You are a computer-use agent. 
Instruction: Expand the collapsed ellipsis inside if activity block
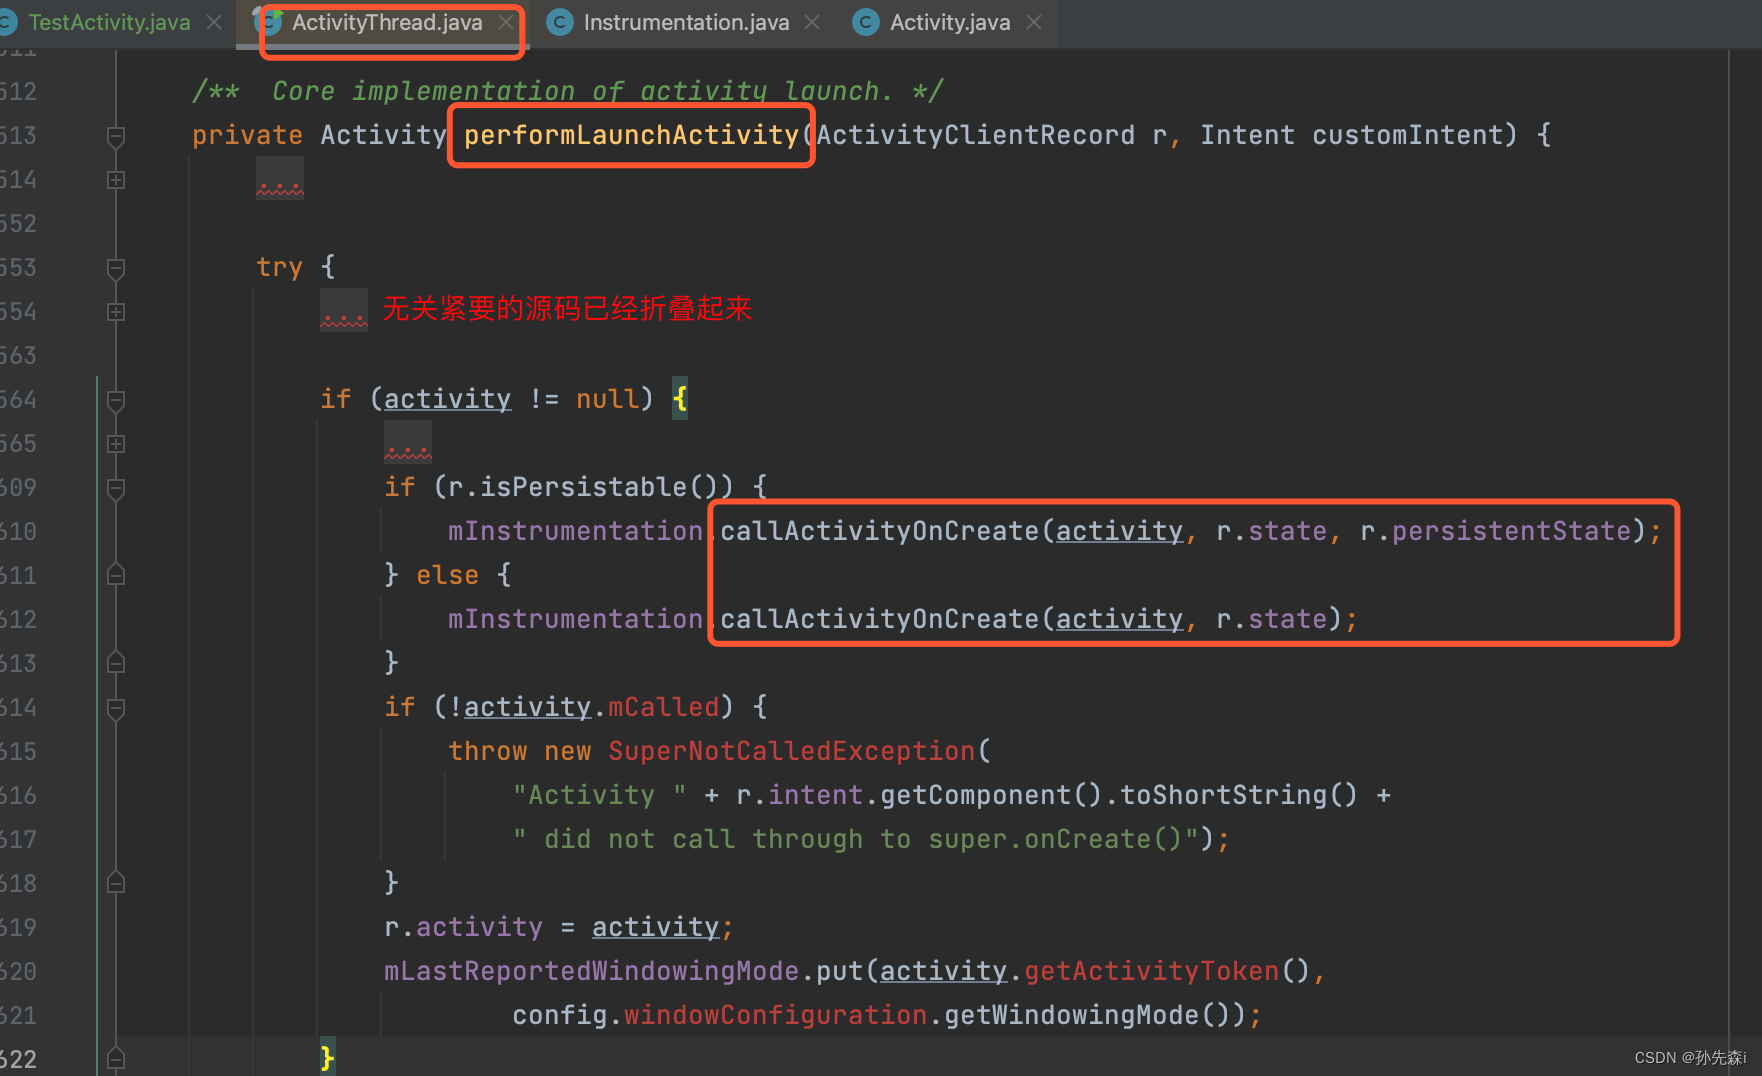408,444
